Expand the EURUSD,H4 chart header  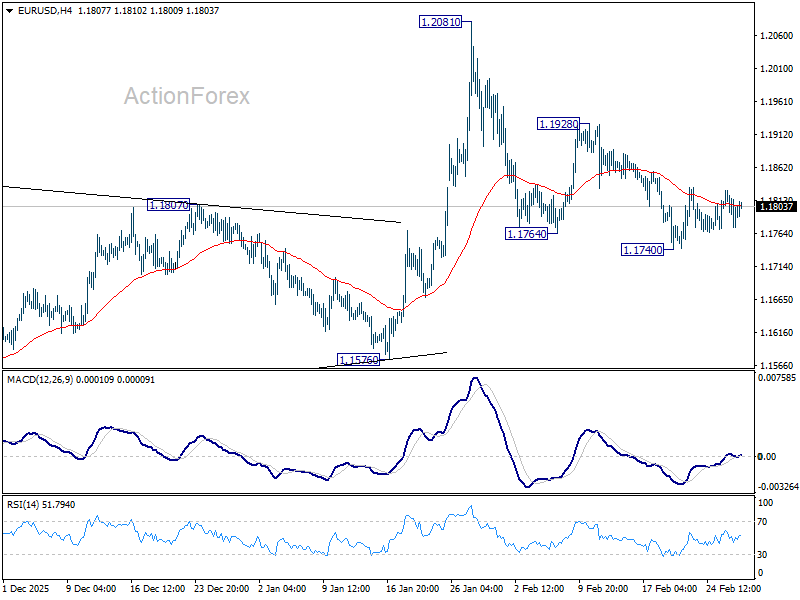pos(45,9)
